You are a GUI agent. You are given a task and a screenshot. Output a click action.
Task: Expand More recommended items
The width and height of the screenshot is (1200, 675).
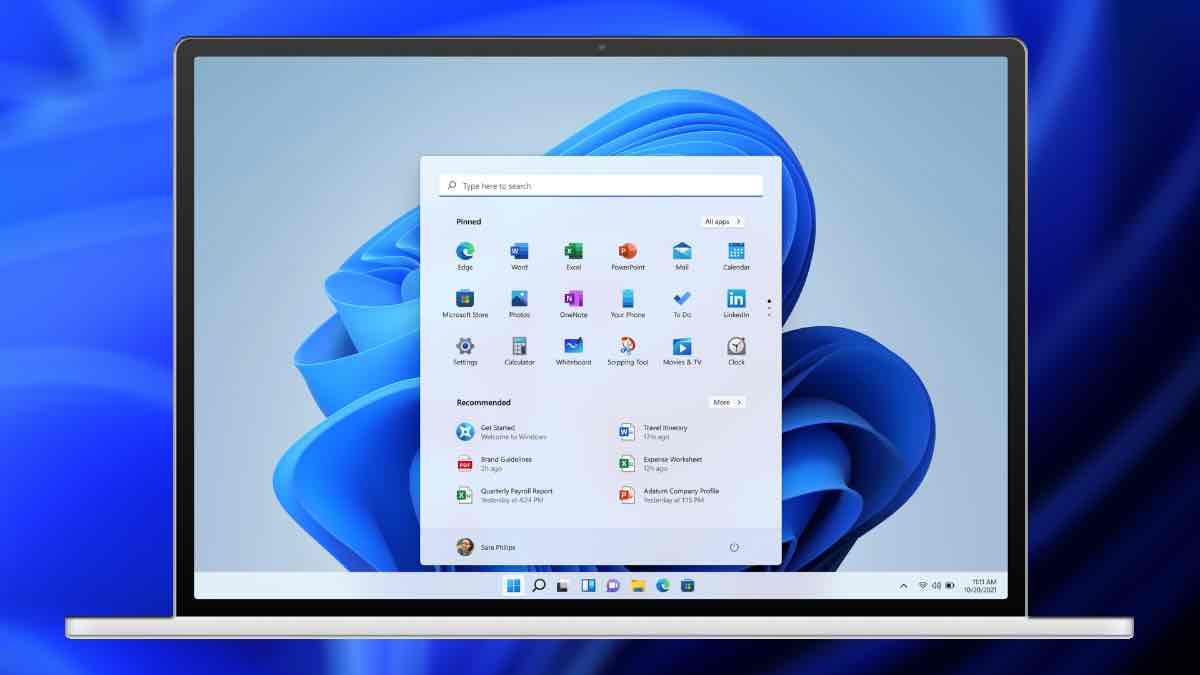pyautogui.click(x=727, y=402)
